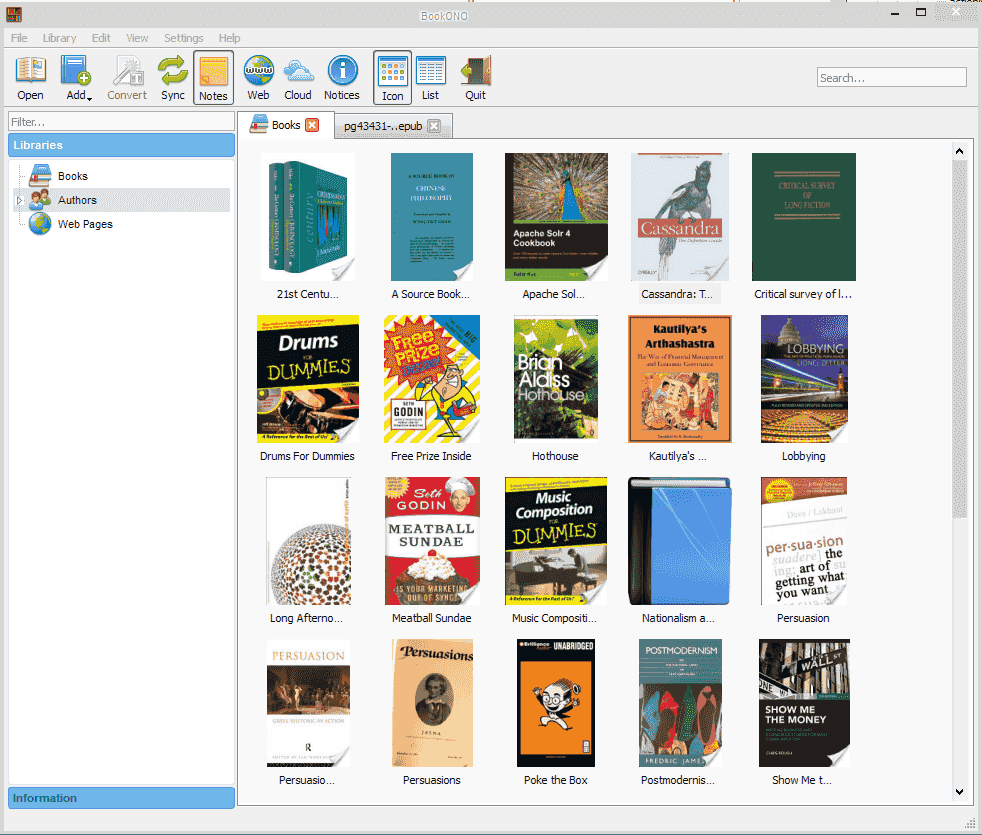The image size is (982, 835).
Task: Show Notices via the info icon
Action: pos(342,78)
